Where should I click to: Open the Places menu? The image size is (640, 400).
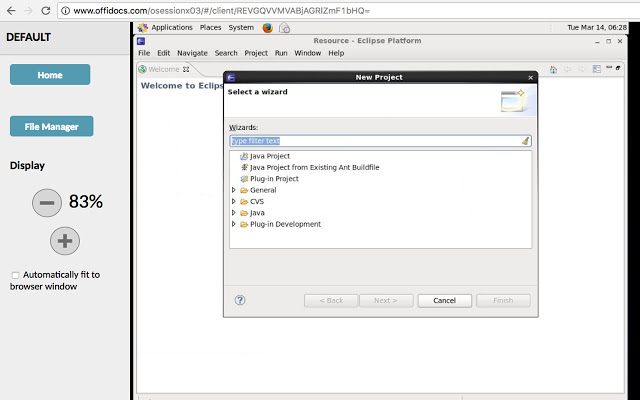pos(210,27)
